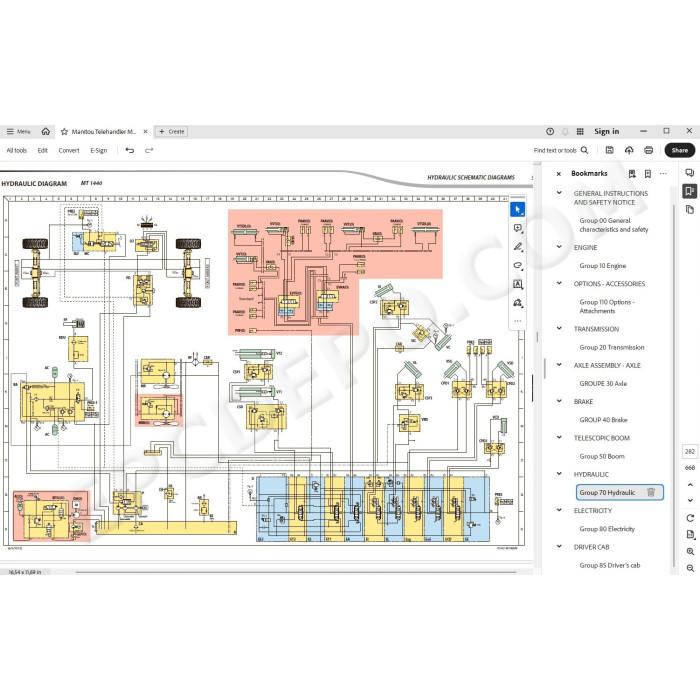Go to next page arrow
Image resolution: width=700 pixels, height=700 pixels.
690,500
